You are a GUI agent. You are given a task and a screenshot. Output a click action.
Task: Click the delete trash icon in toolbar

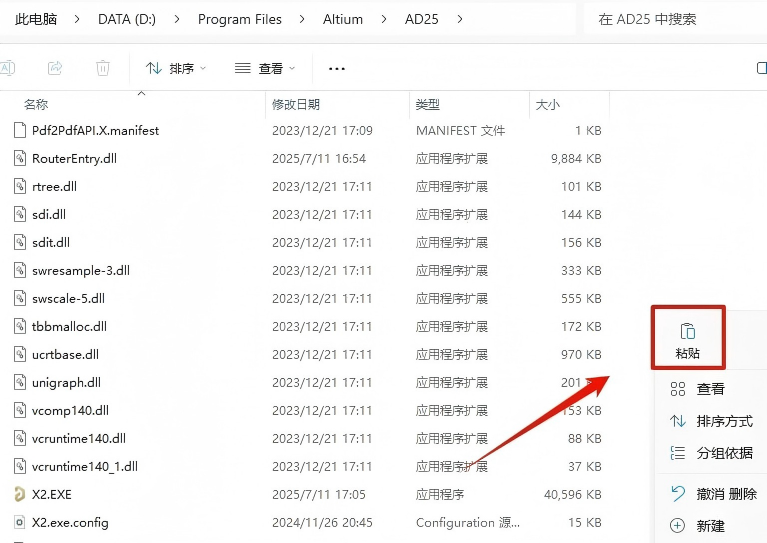(103, 68)
